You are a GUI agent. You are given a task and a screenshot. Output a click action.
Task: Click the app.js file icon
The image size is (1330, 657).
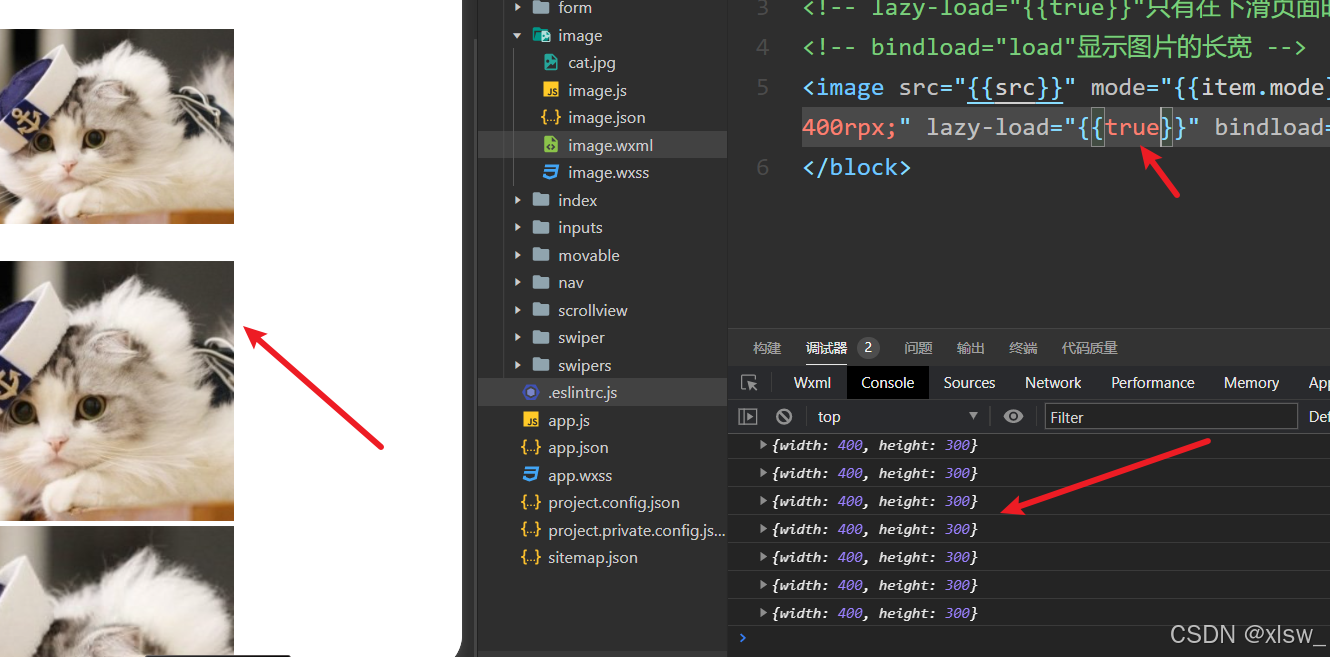(x=531, y=420)
